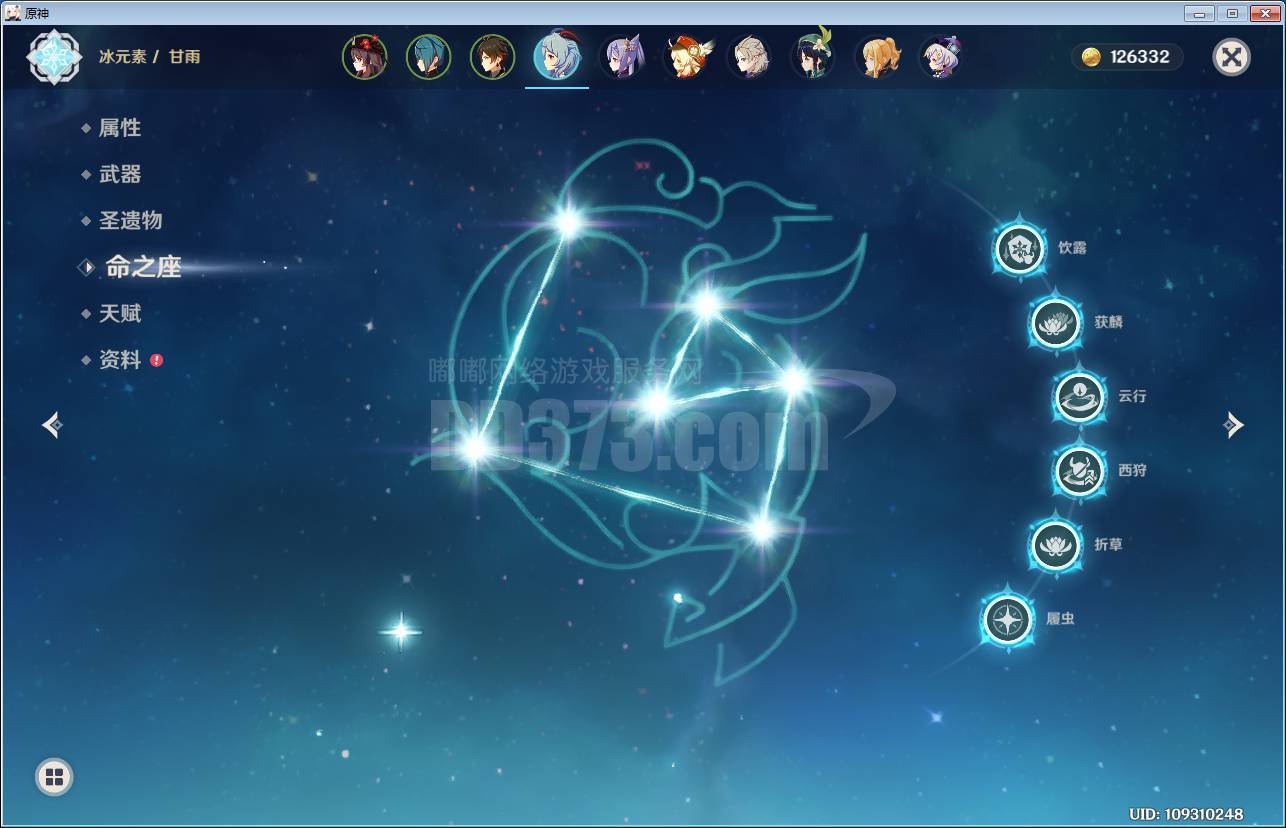
Task: Switch to the Zhongli avatar
Action: (492, 57)
